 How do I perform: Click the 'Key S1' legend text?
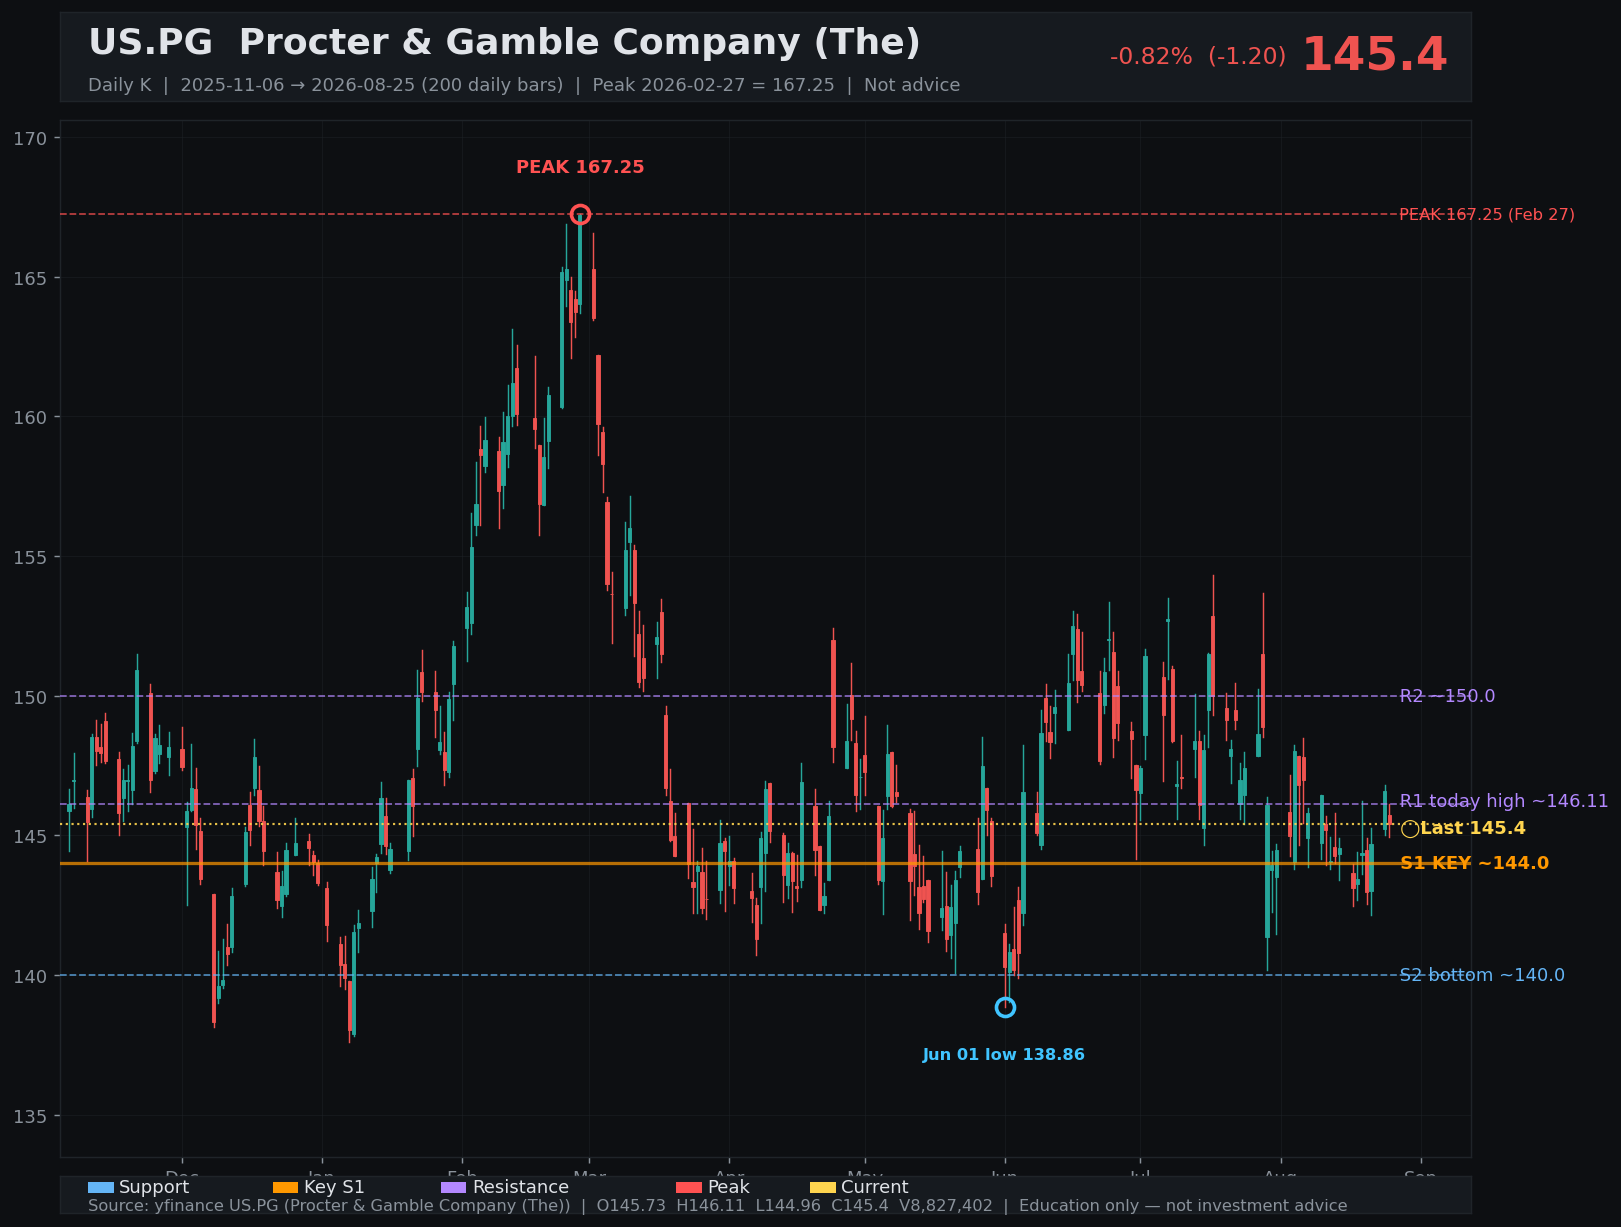pyautogui.click(x=334, y=1187)
